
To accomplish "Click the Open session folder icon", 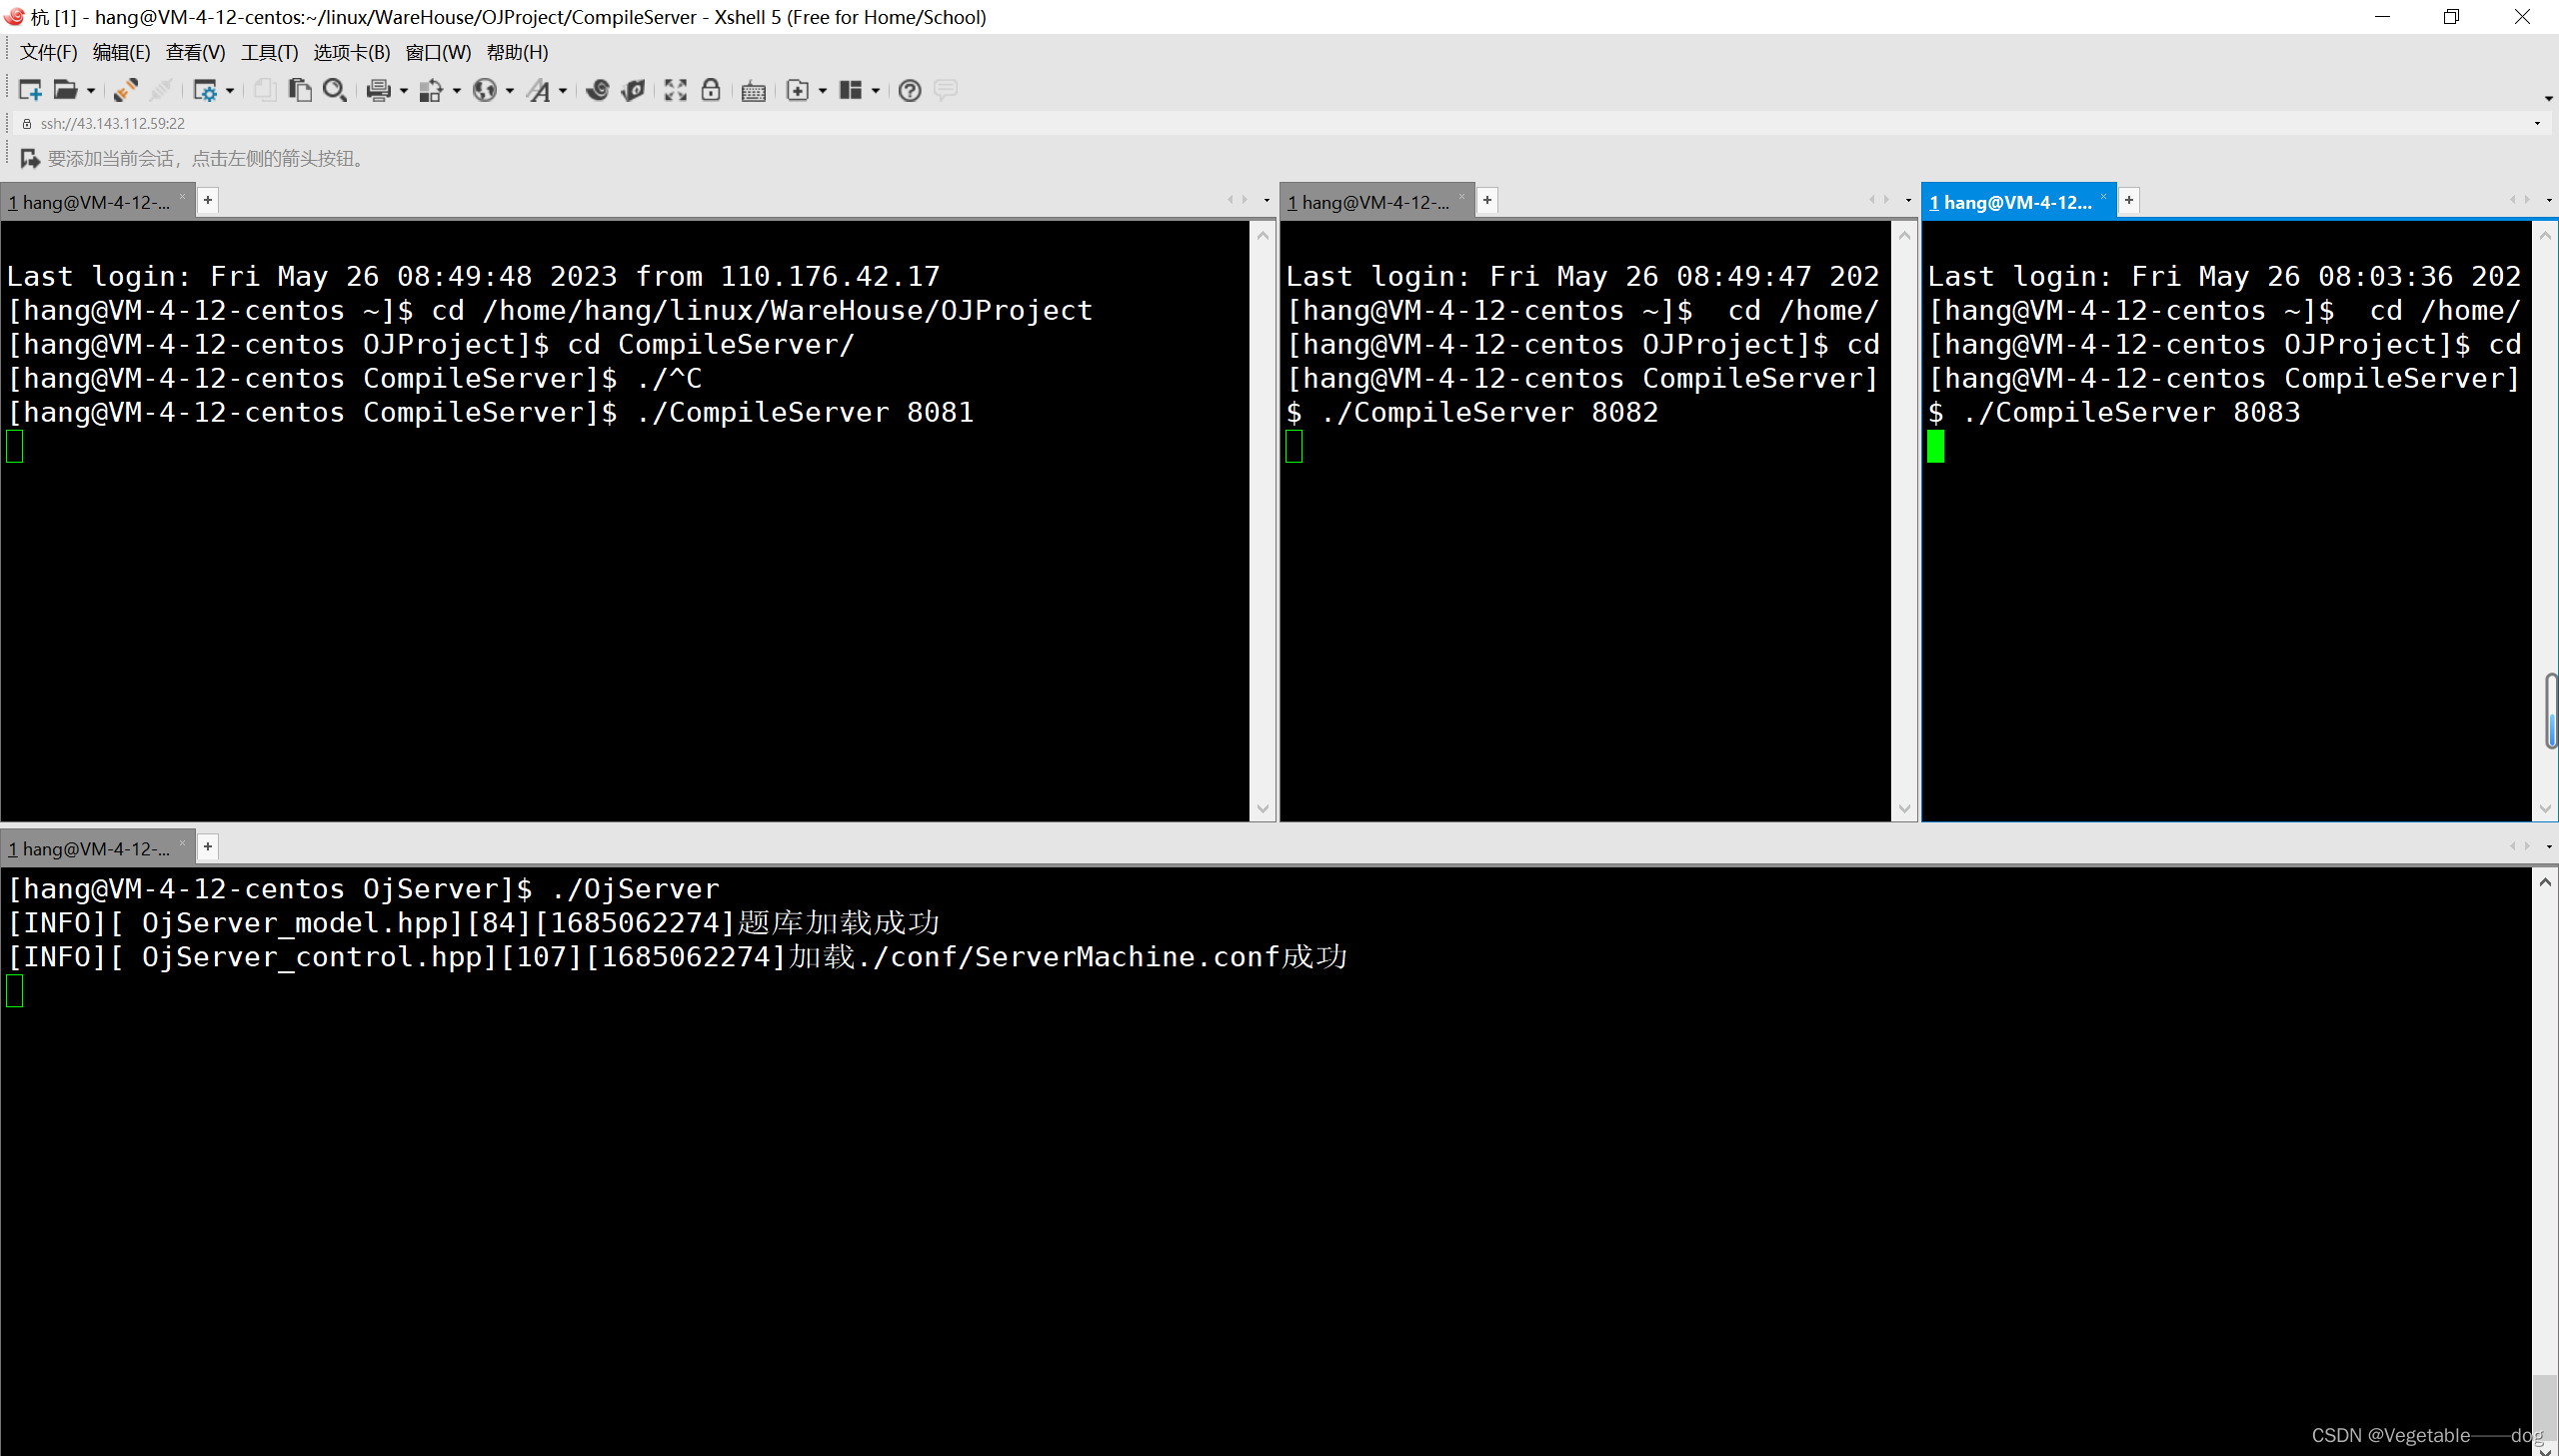I will coord(66,90).
